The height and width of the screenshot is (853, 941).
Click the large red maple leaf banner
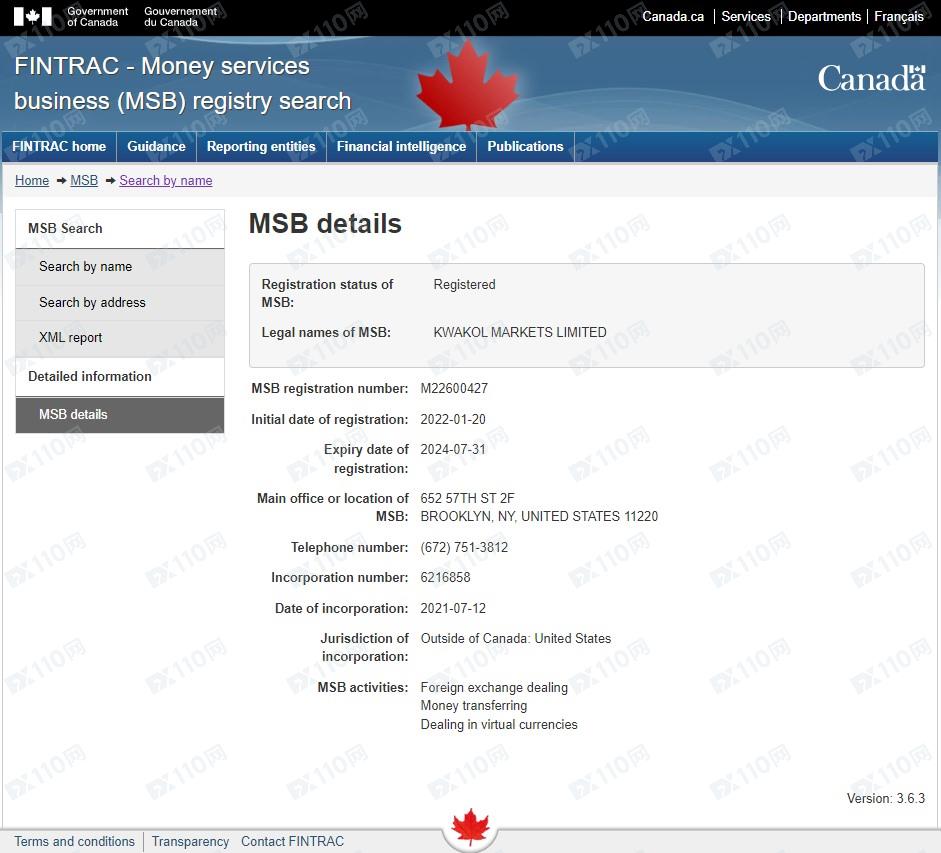pyautogui.click(x=467, y=87)
